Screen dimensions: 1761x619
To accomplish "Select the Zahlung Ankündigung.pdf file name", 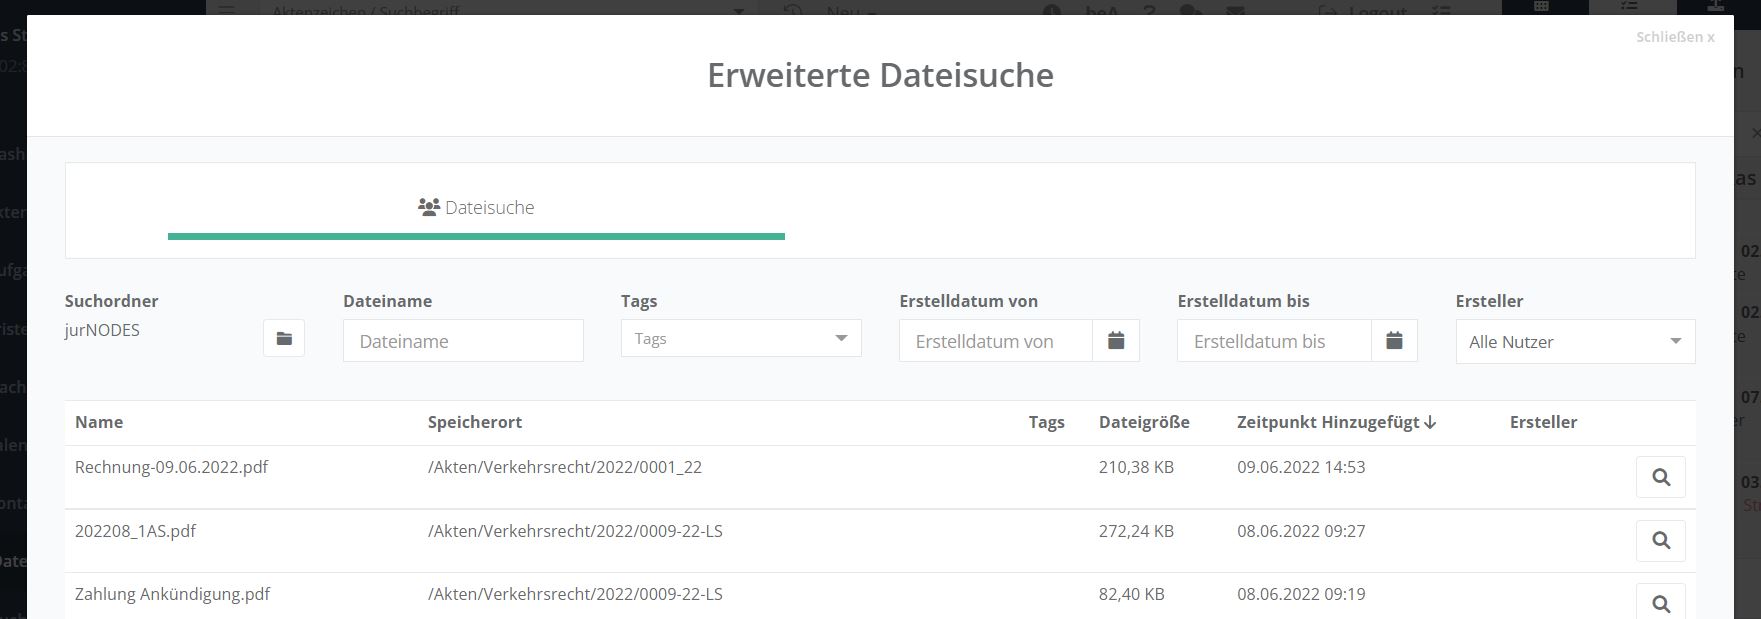I will pyautogui.click(x=172, y=594).
